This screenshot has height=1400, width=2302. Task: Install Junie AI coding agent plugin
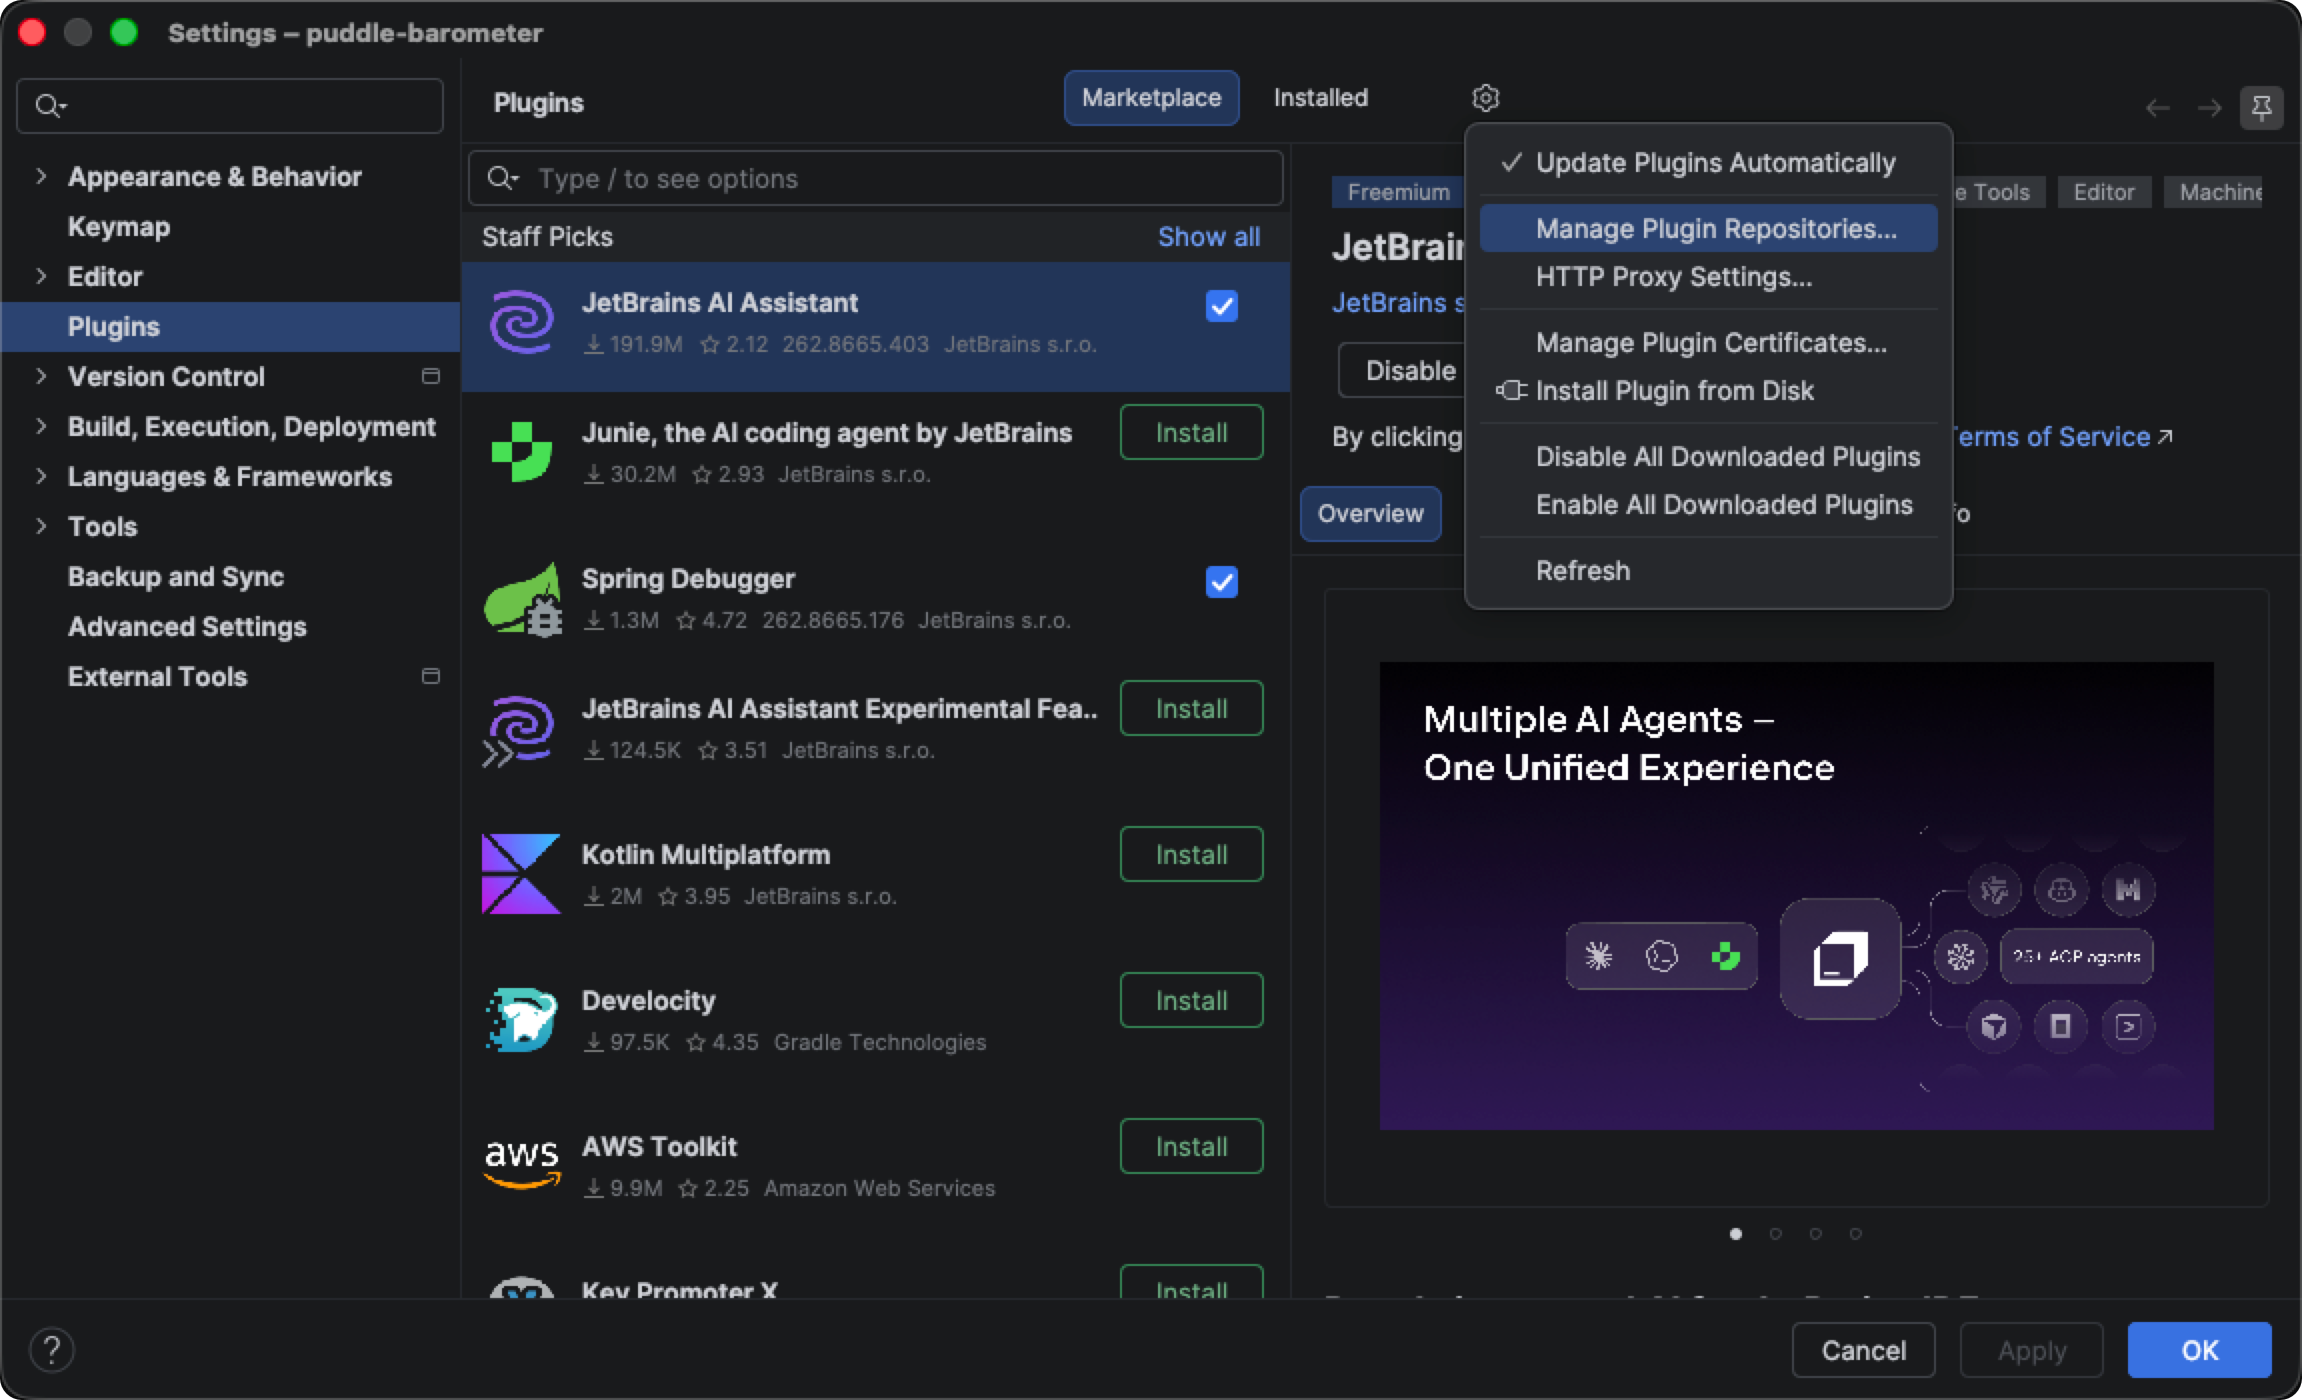[x=1191, y=432]
